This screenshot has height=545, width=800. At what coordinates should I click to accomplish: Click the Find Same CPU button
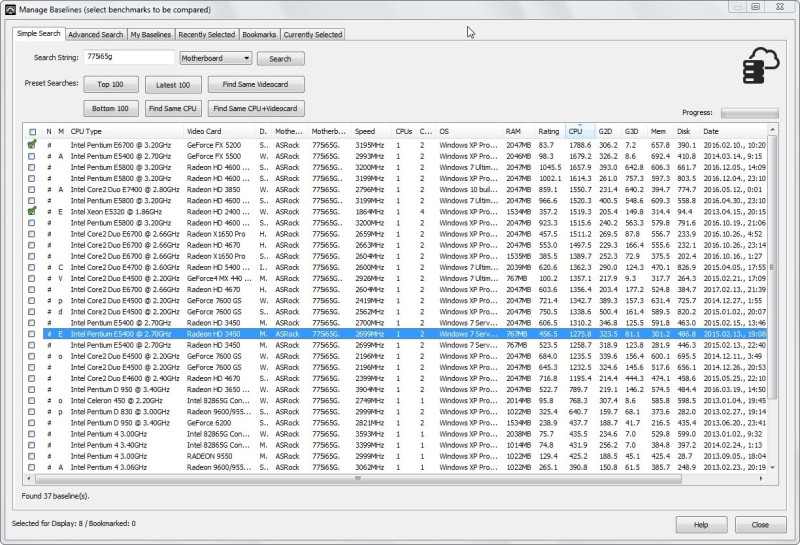tap(173, 108)
